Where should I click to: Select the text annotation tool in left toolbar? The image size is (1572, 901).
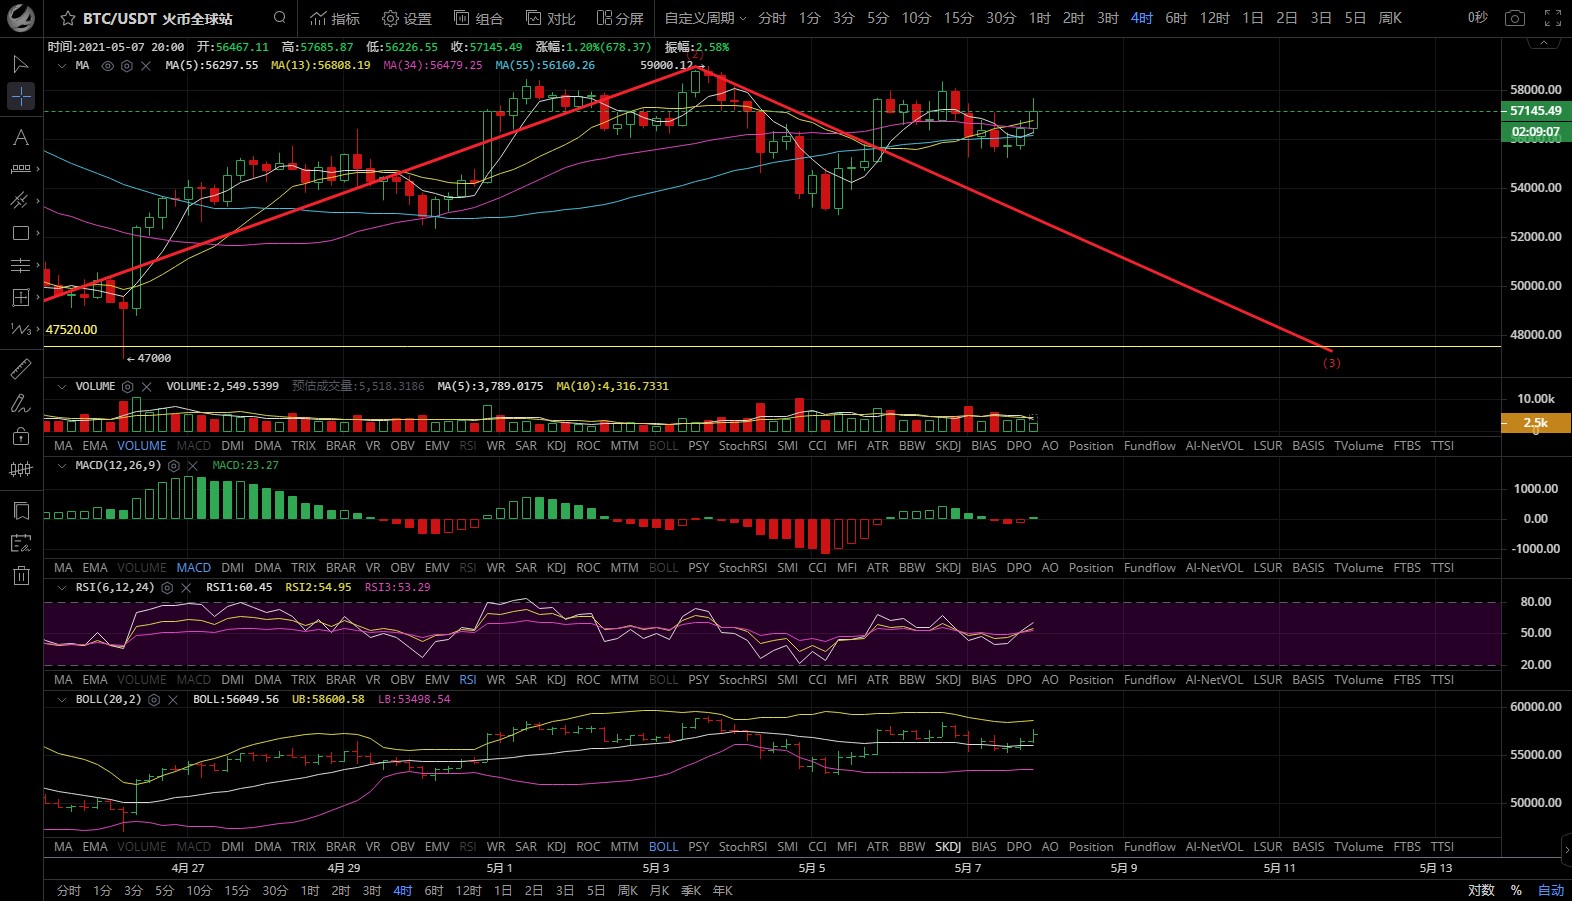click(20, 138)
